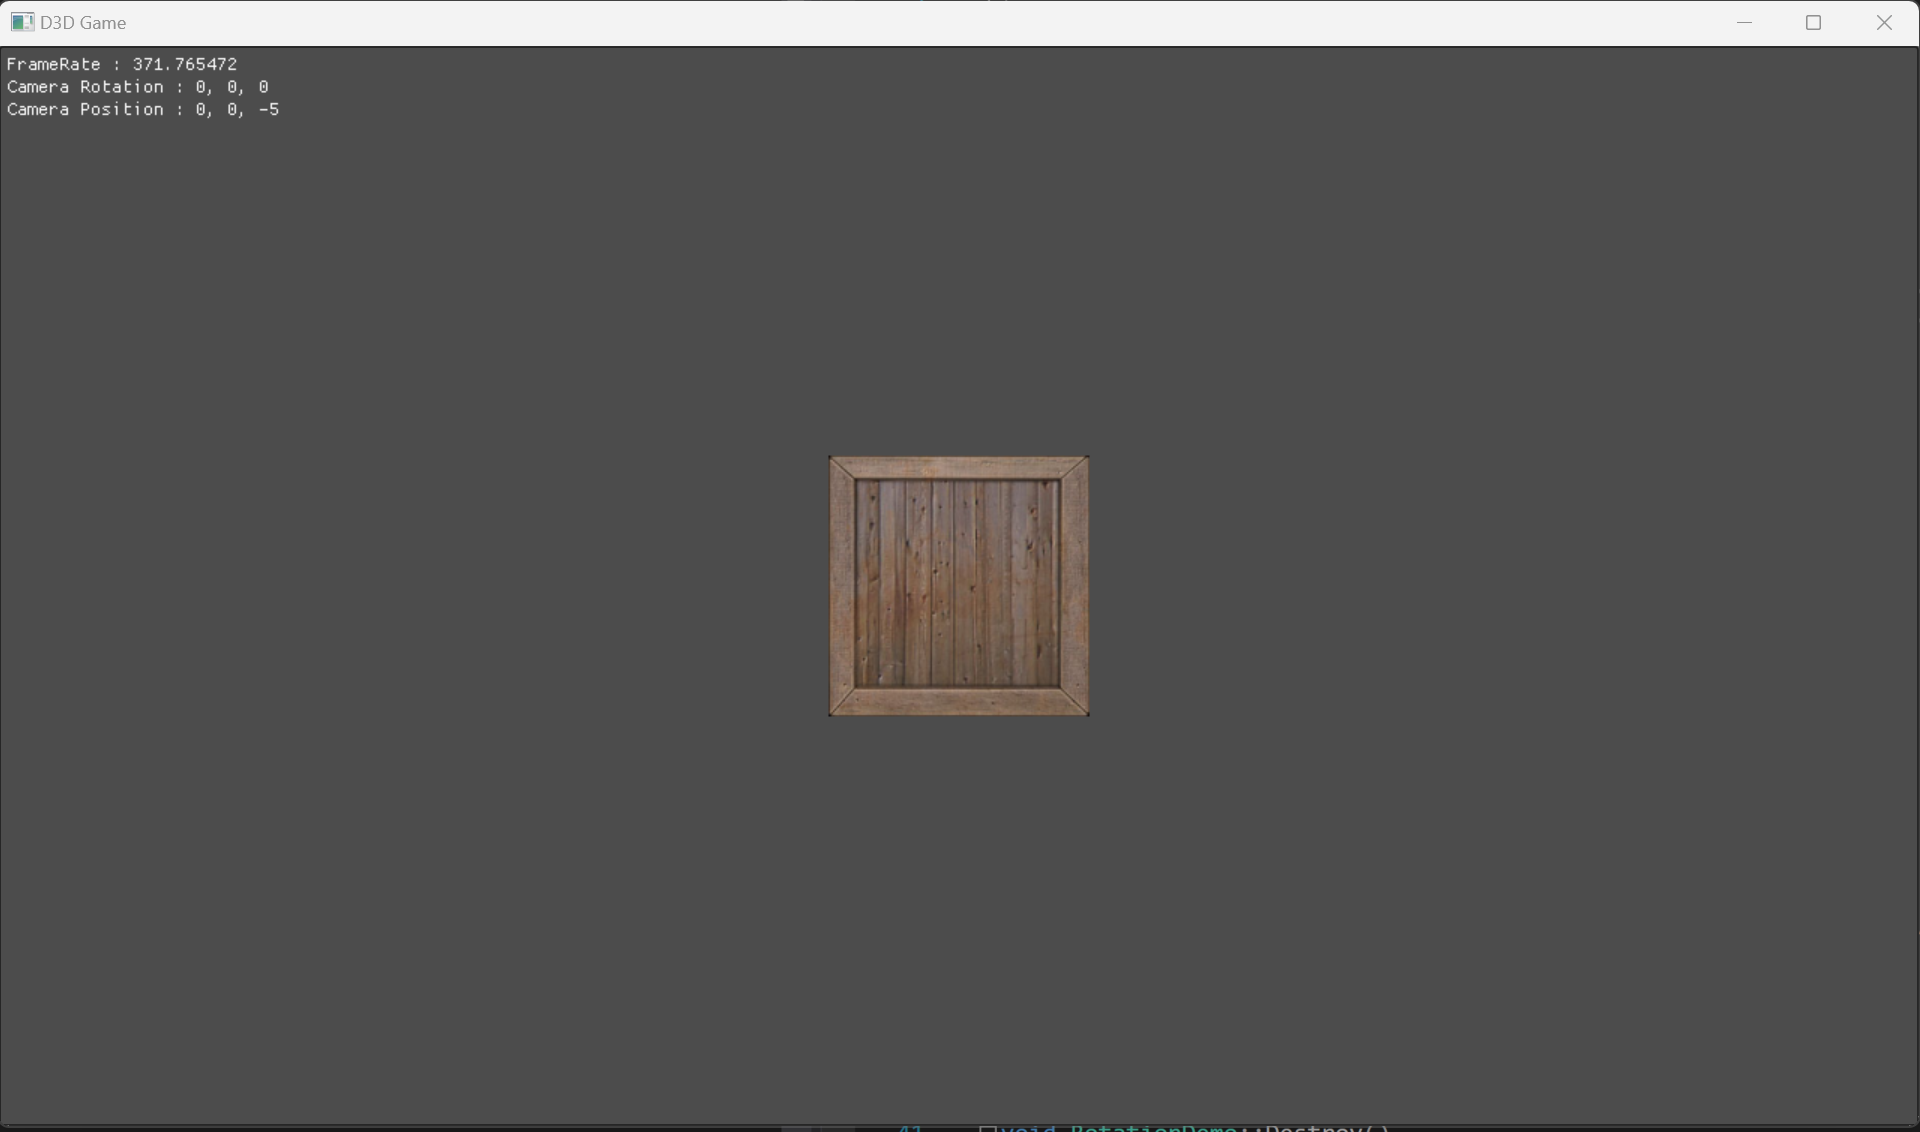
Task: Click the crate's left wooden frame edge
Action: [x=842, y=586]
